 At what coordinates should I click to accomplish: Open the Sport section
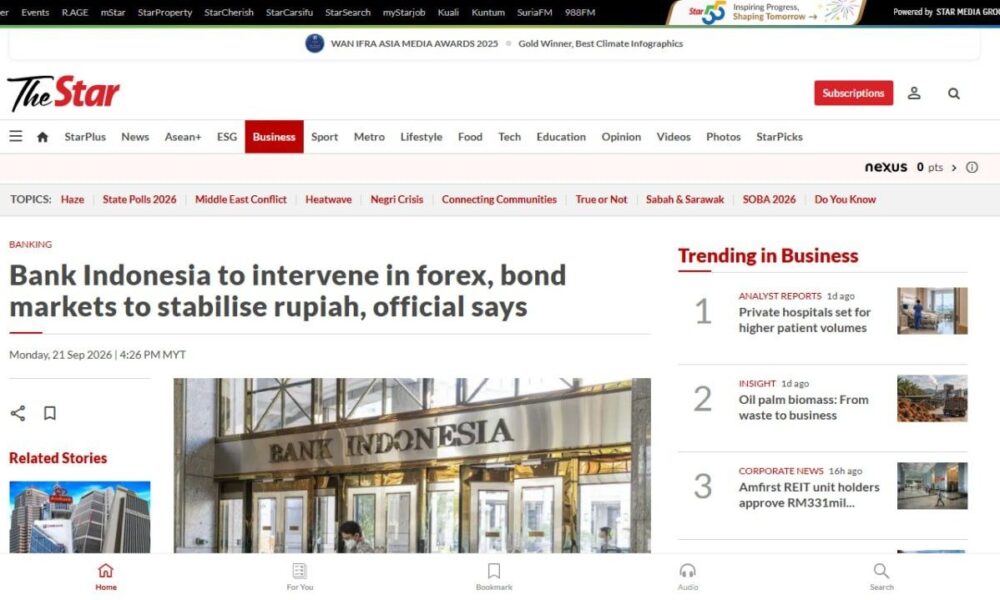[x=325, y=136]
